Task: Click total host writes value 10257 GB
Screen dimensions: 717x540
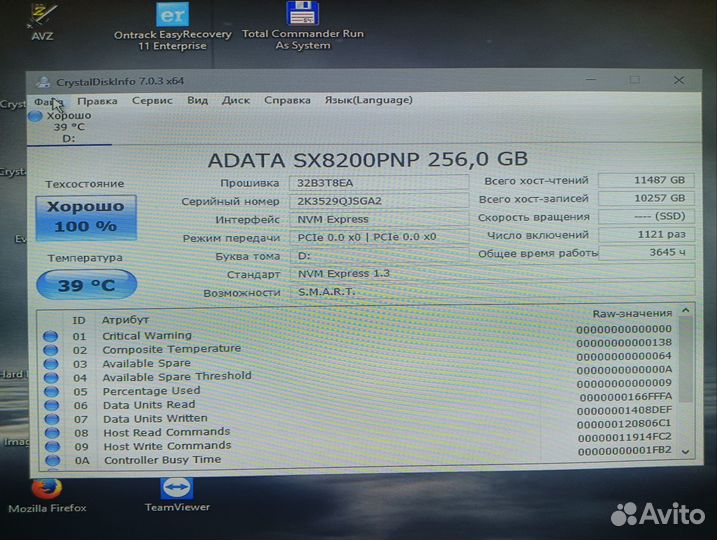Action: [x=646, y=198]
